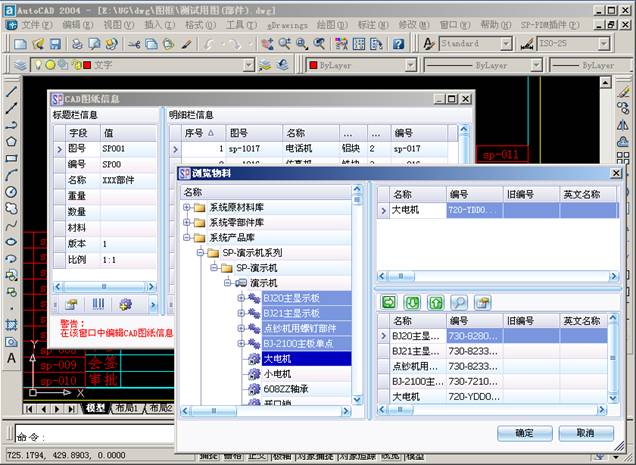Click the 取消 button
The image size is (636, 465).
(x=586, y=433)
